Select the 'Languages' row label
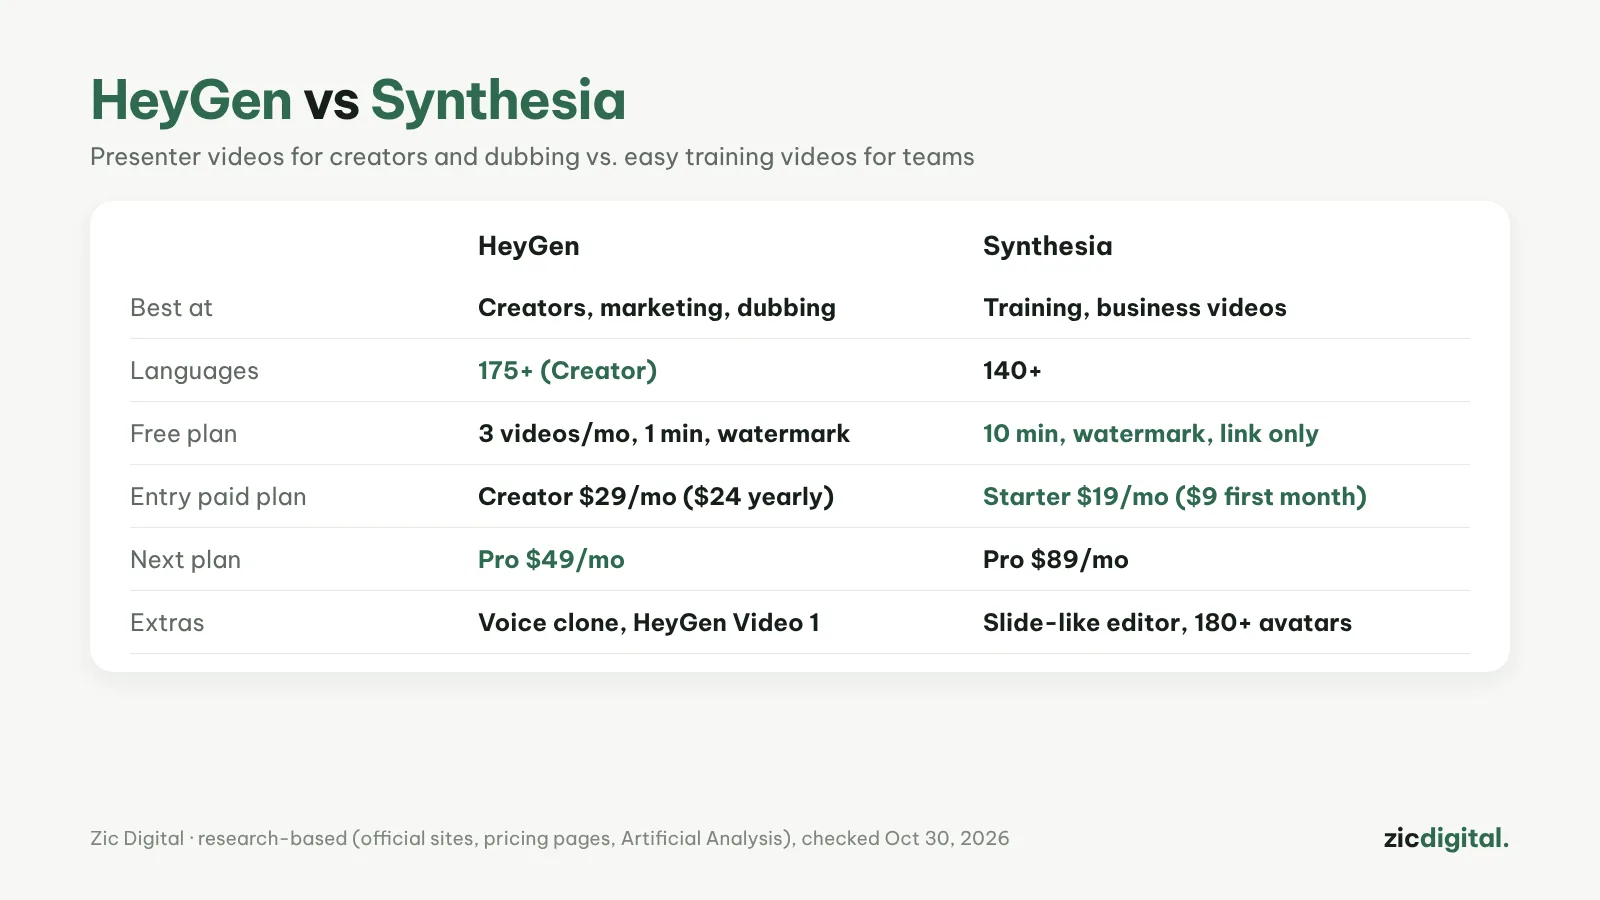The image size is (1600, 900). pyautogui.click(x=194, y=371)
